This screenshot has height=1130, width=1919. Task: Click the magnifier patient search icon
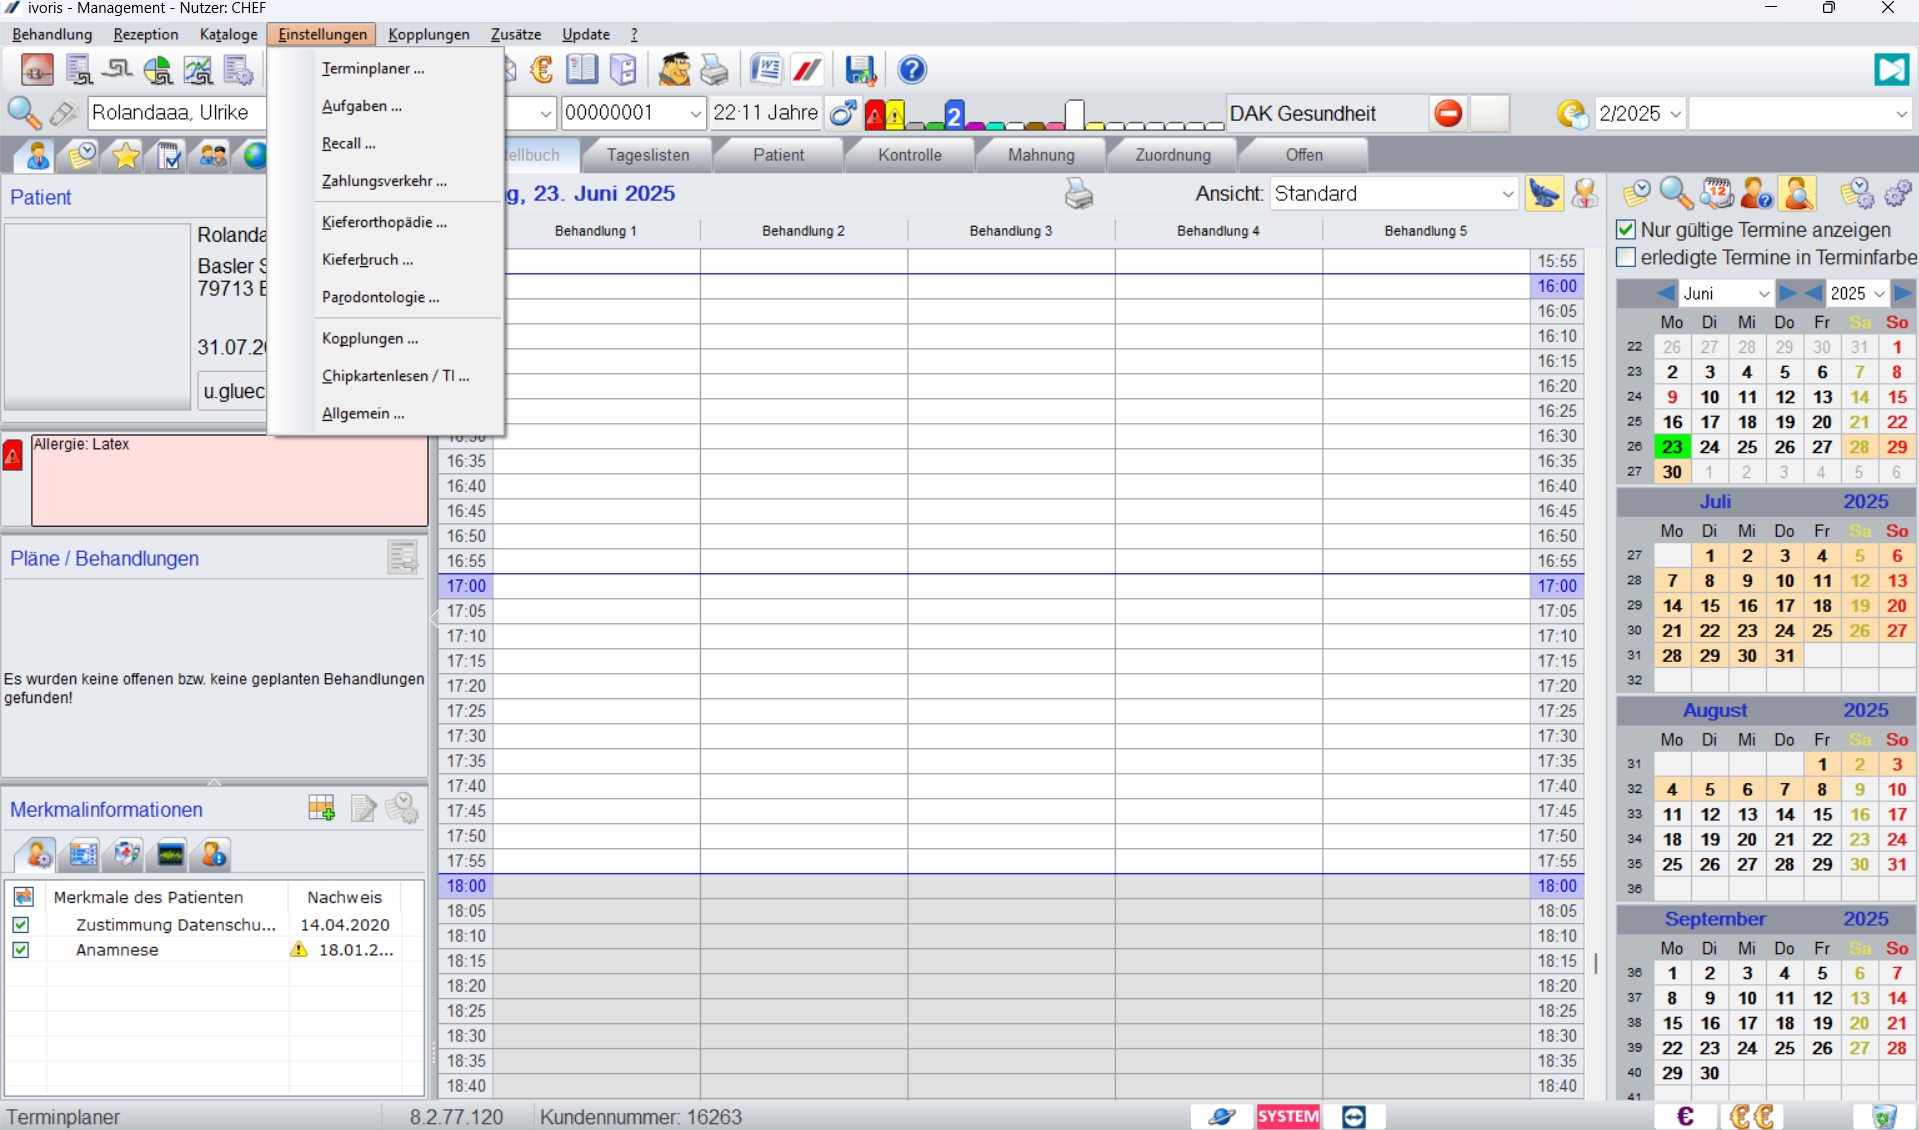click(24, 113)
